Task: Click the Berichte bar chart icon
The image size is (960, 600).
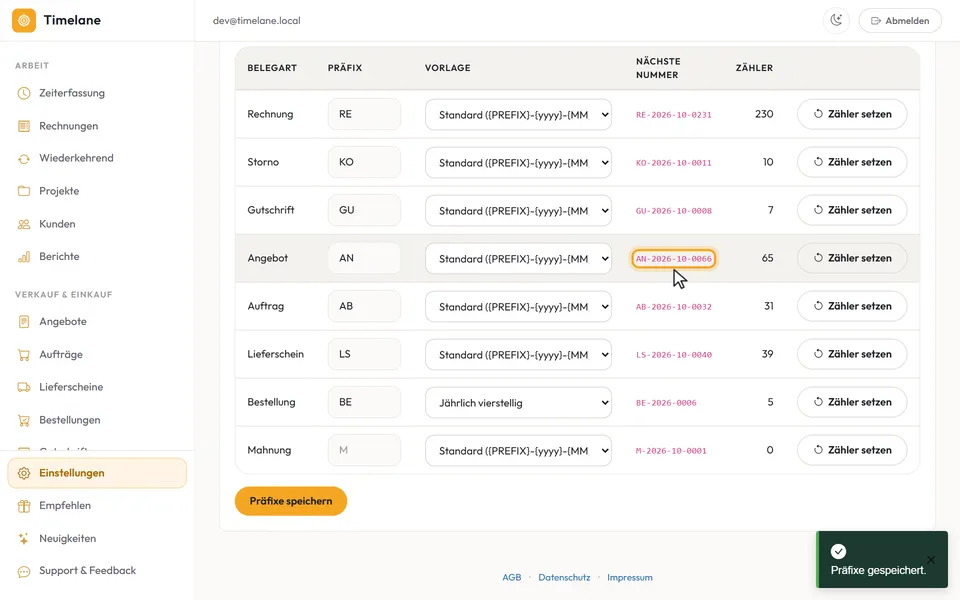Action: coord(24,257)
